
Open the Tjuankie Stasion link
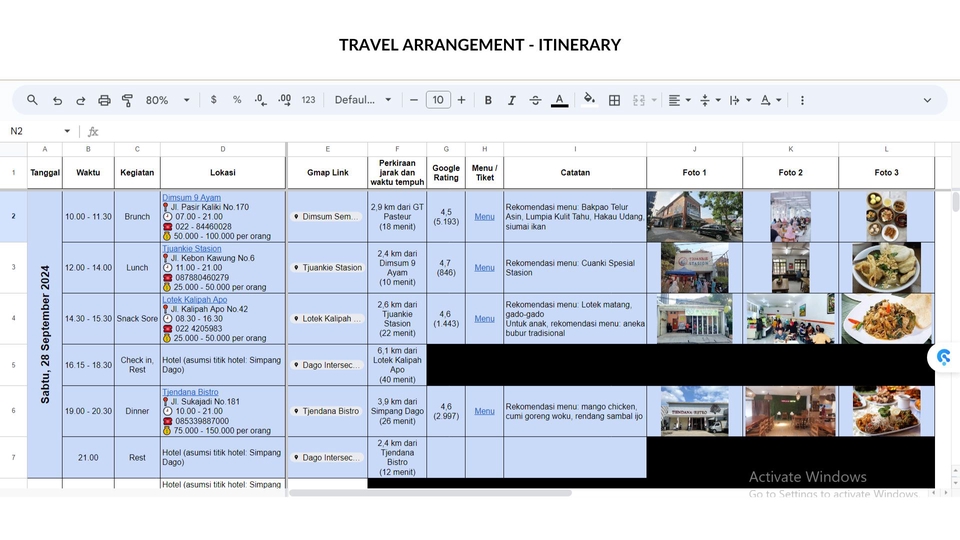pos(192,249)
